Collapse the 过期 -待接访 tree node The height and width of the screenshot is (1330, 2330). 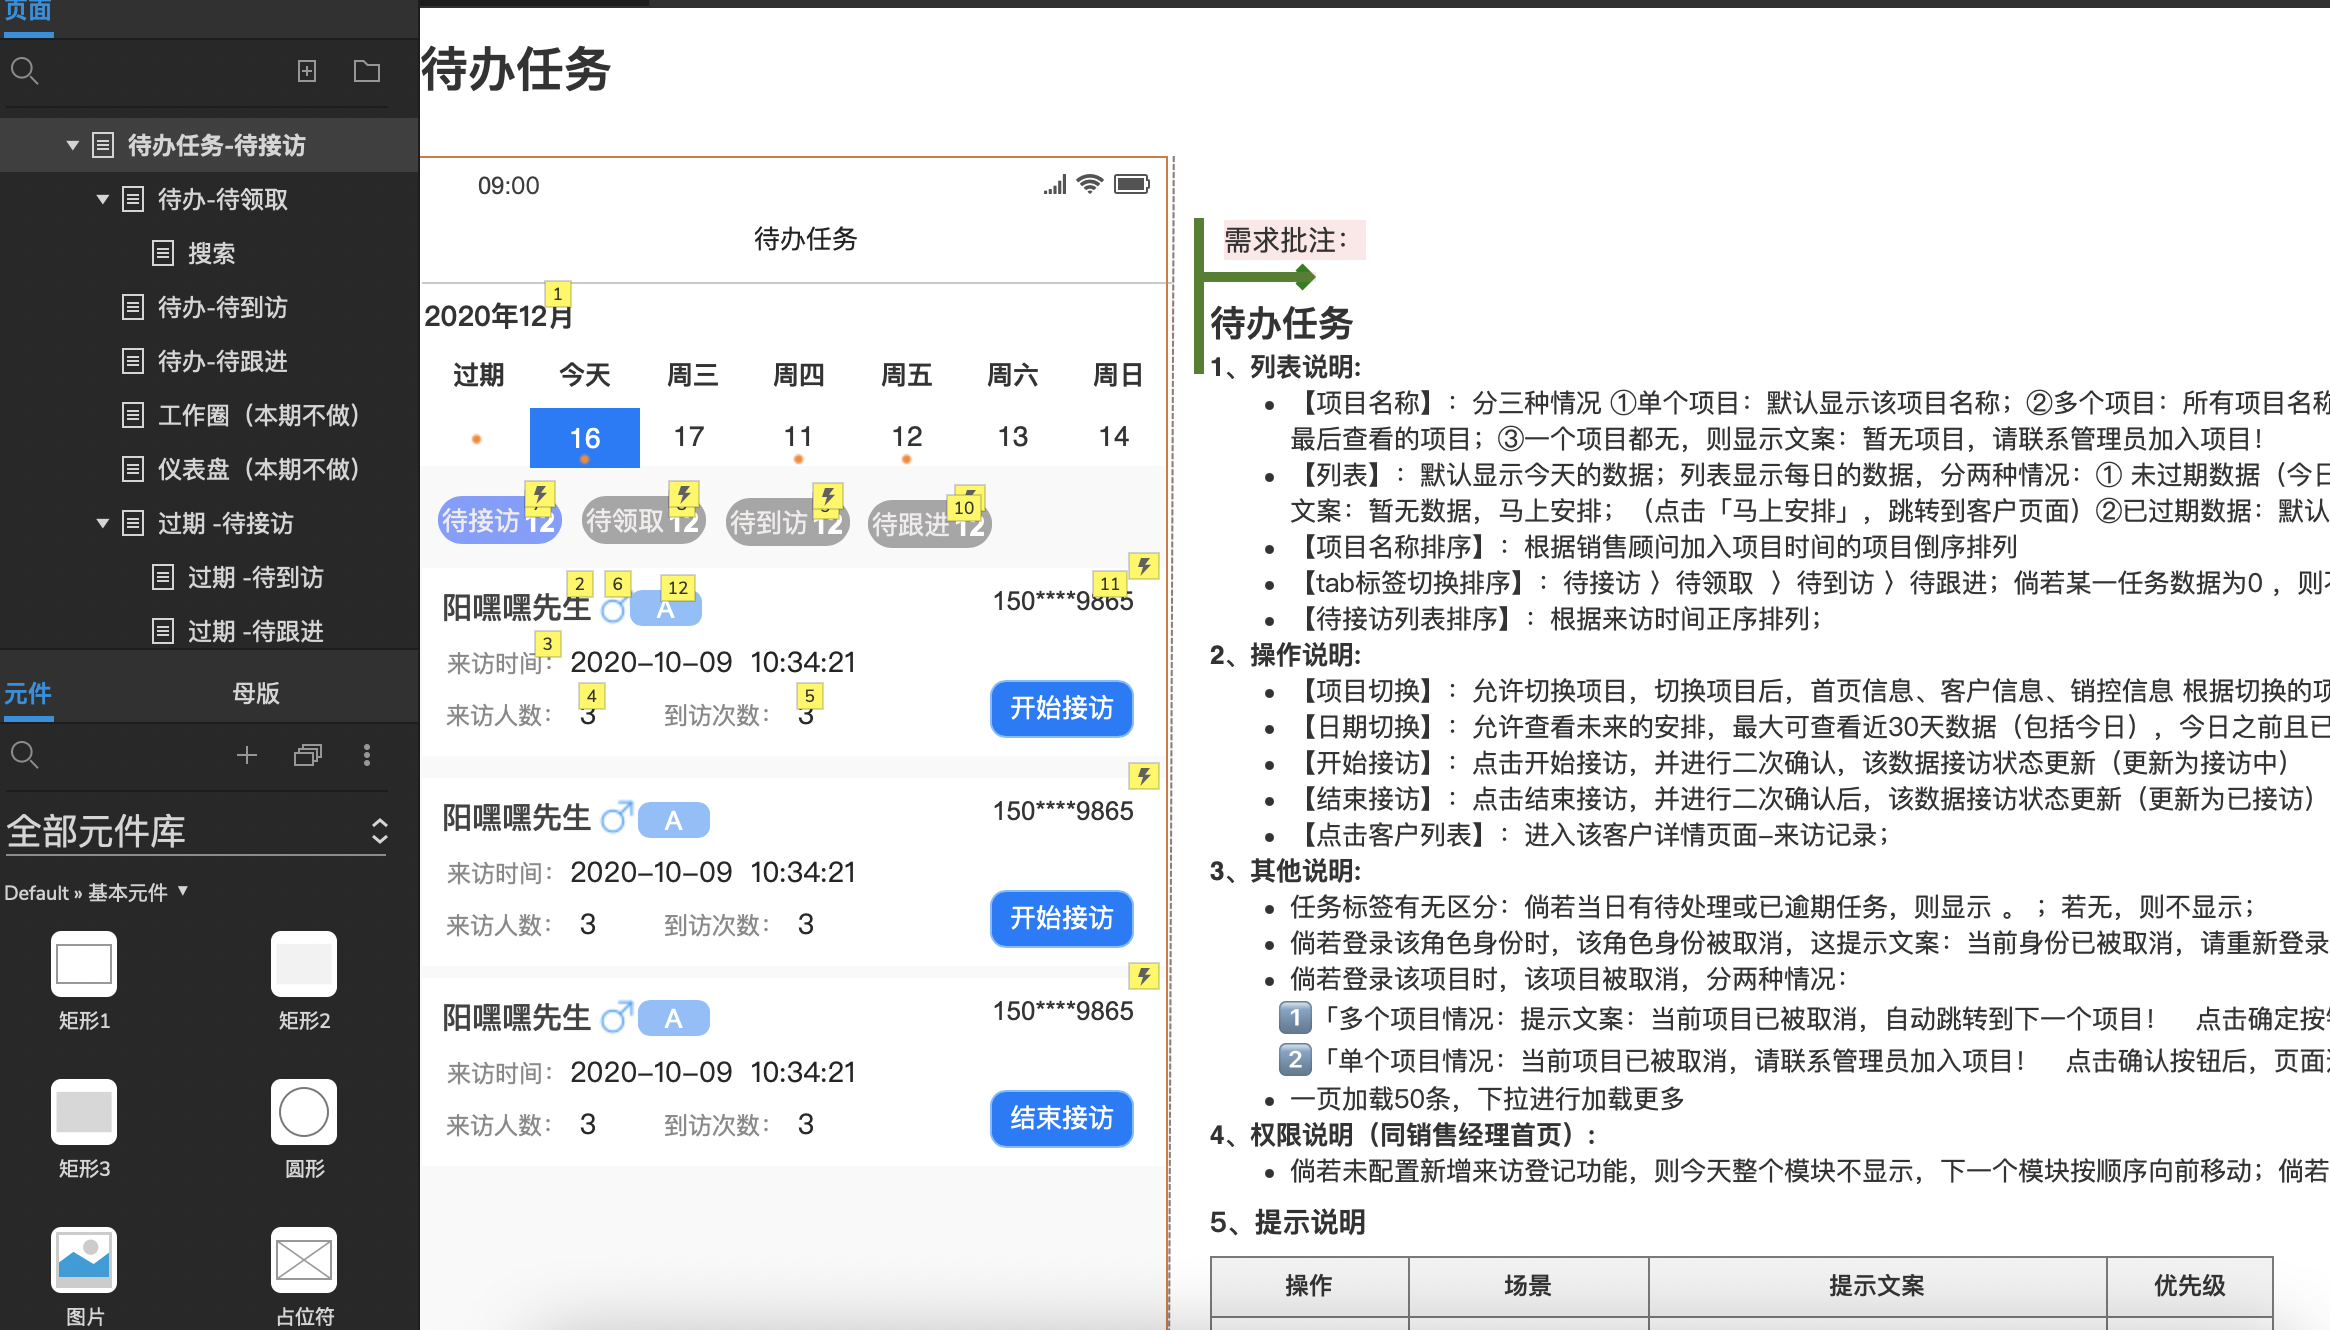tap(102, 523)
